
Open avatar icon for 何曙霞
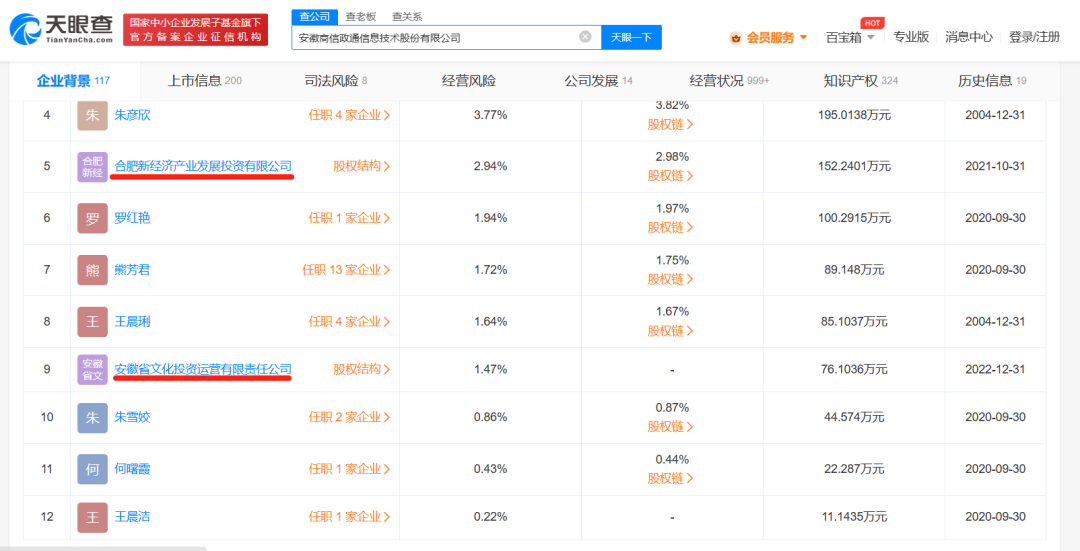(x=92, y=469)
